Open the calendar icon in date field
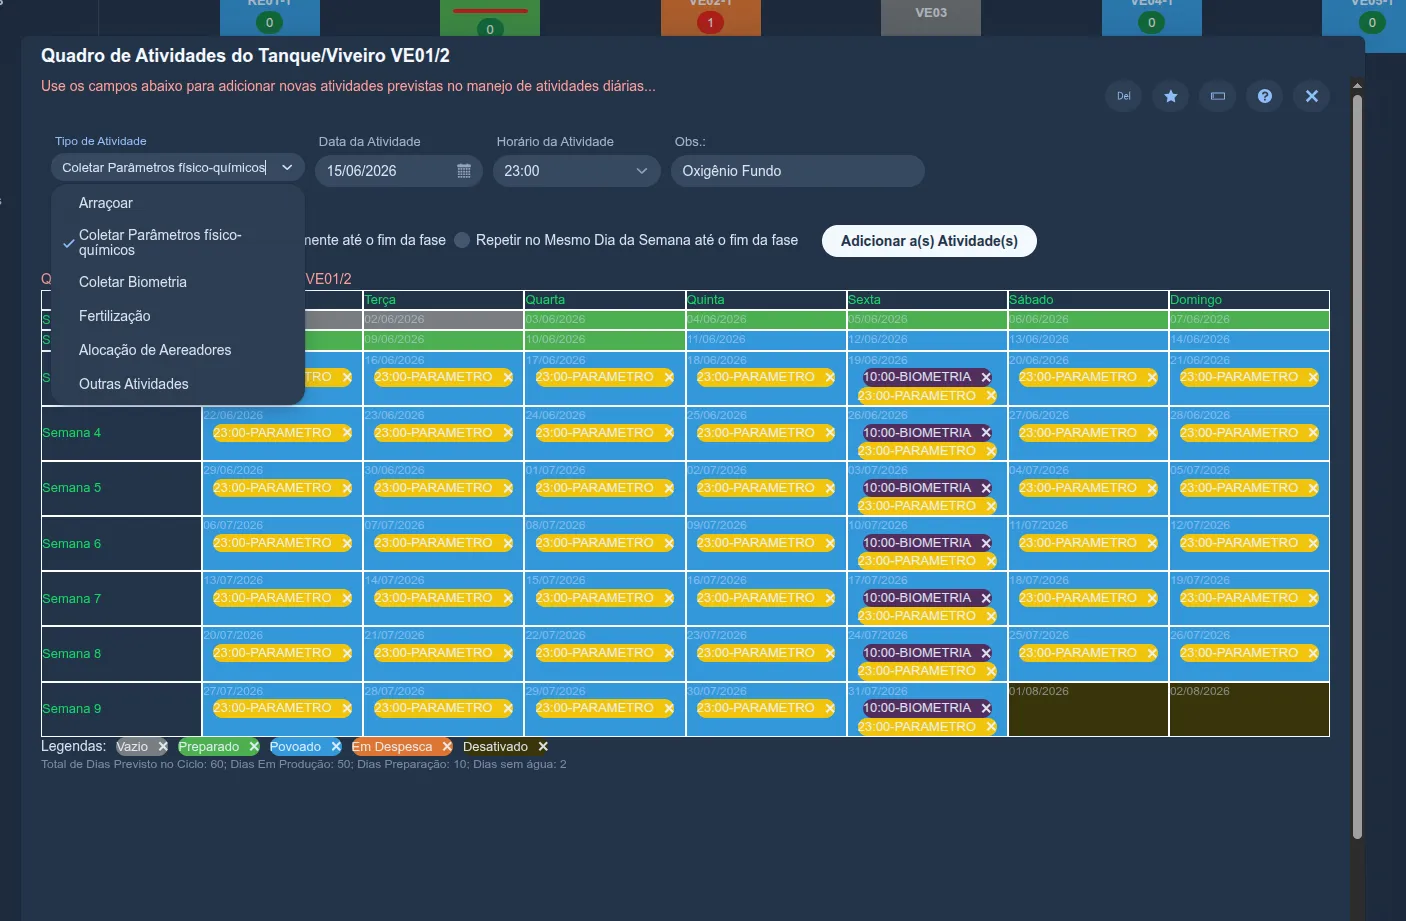 point(464,171)
